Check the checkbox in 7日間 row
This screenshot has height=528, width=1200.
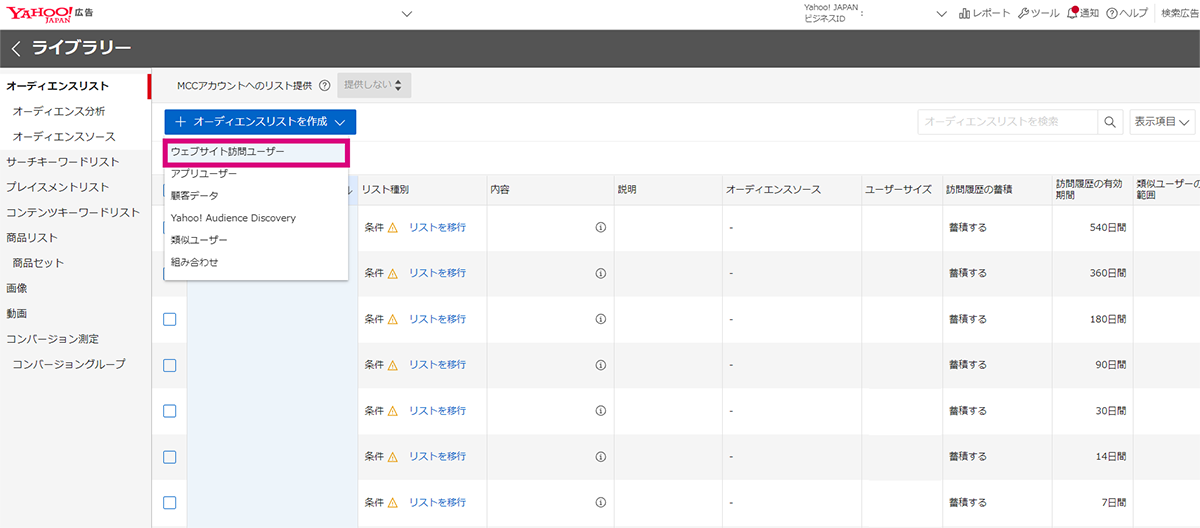tap(169, 503)
